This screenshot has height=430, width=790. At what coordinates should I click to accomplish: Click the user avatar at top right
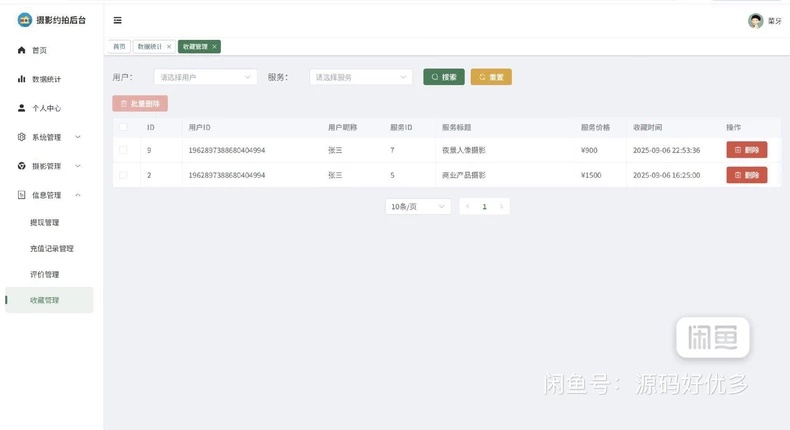755,21
